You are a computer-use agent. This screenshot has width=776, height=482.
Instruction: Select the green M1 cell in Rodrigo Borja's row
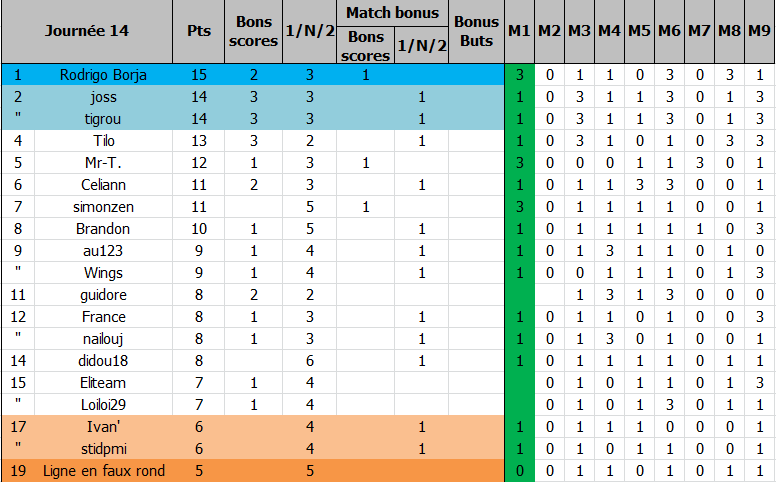(519, 75)
